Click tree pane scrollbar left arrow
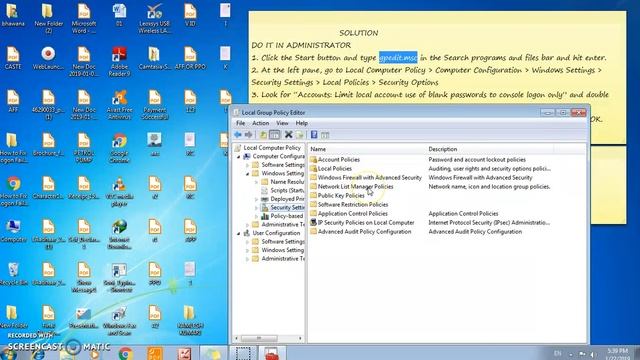 coord(236,338)
